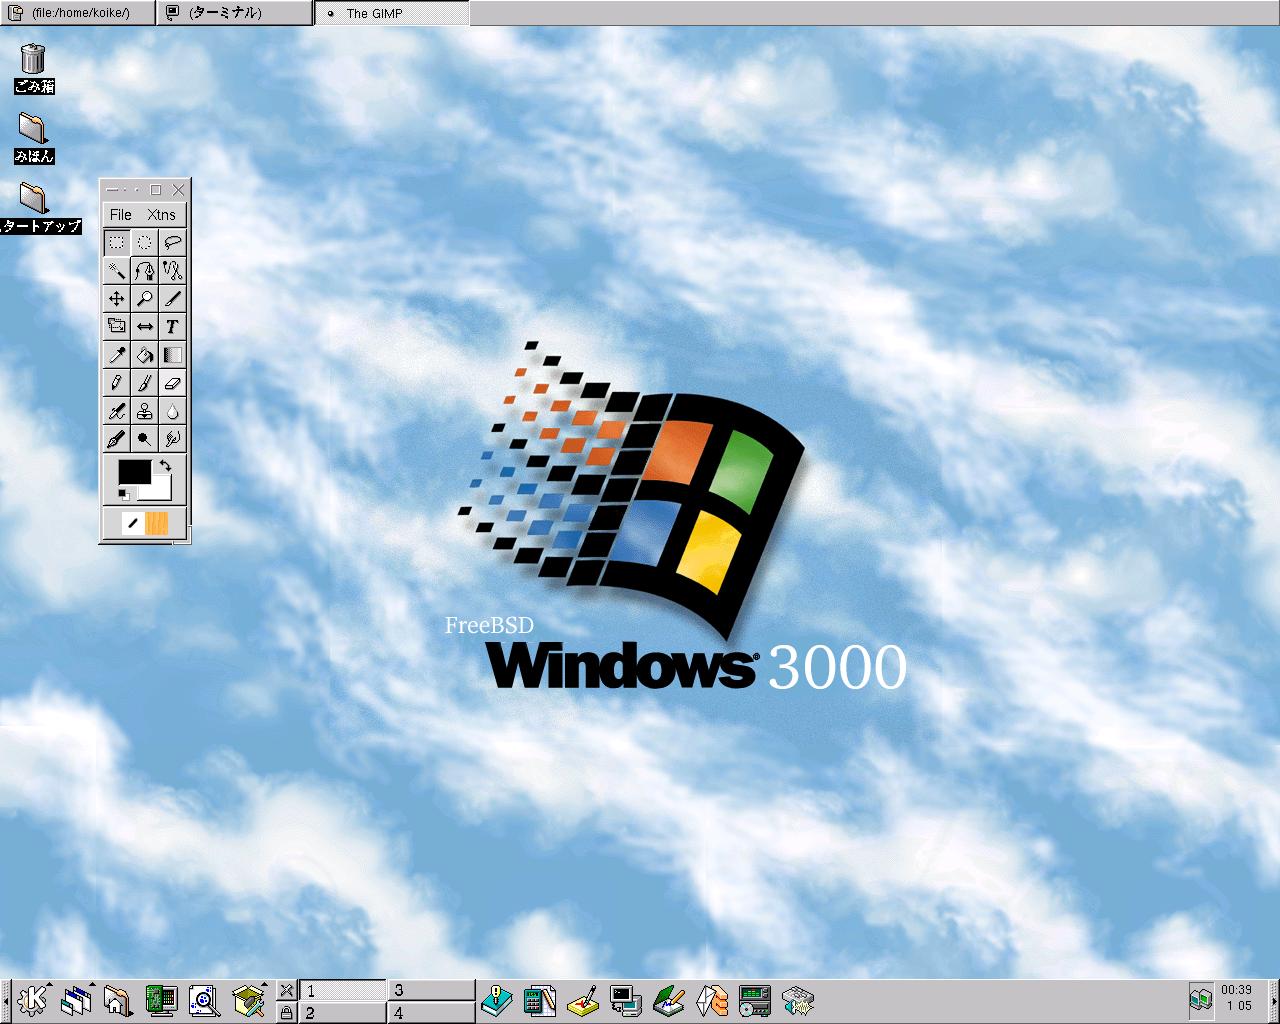The image size is (1280, 1024).
Task: Select the Color Picker eyedropper tool
Action: 117,354
